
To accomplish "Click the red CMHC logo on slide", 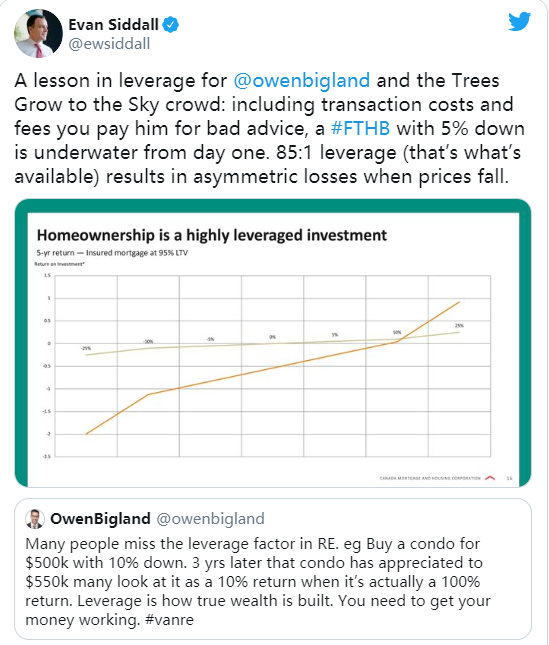I will [x=490, y=478].
